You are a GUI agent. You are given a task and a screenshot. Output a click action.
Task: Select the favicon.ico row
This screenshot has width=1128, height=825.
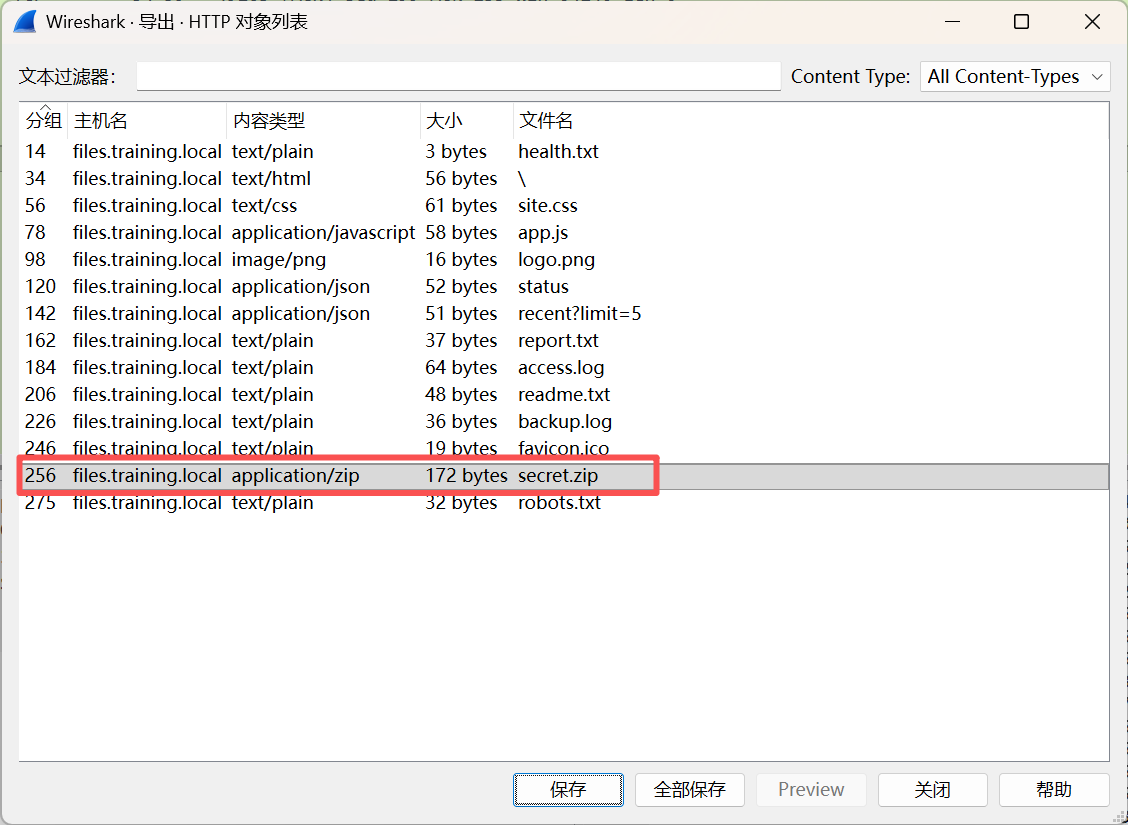click(564, 448)
